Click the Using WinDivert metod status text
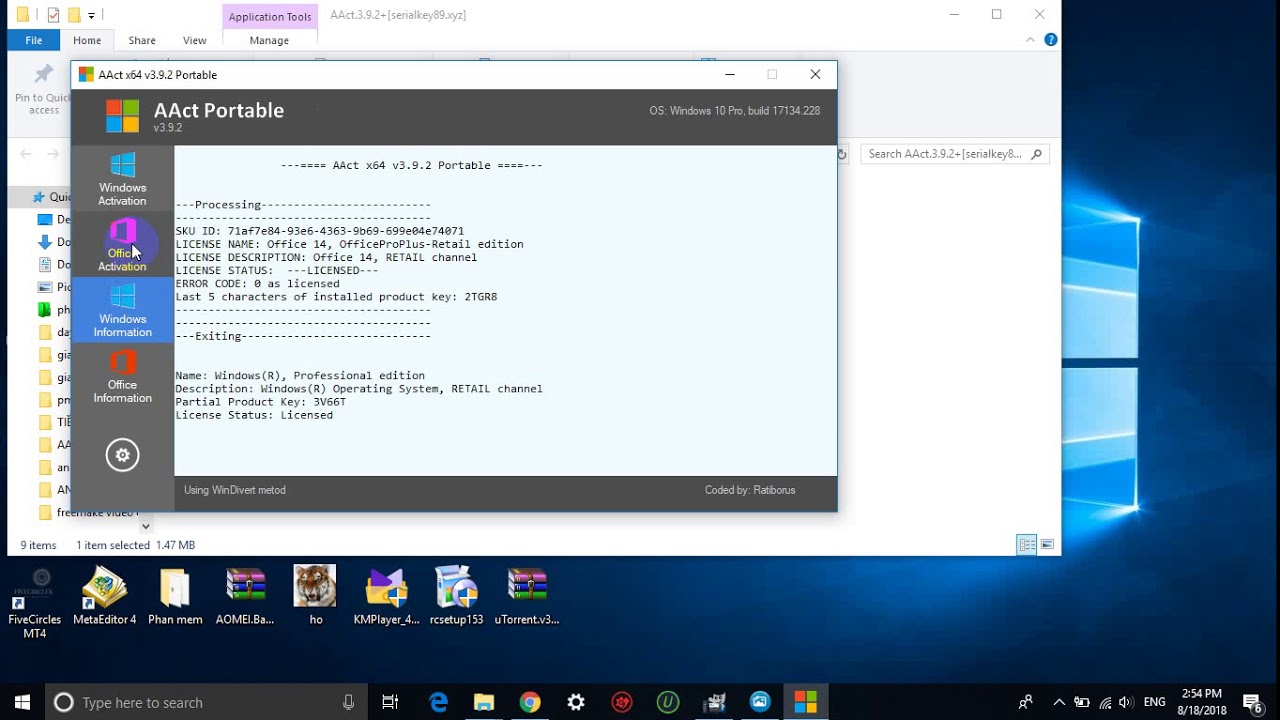Image resolution: width=1280 pixels, height=720 pixels. (235, 490)
